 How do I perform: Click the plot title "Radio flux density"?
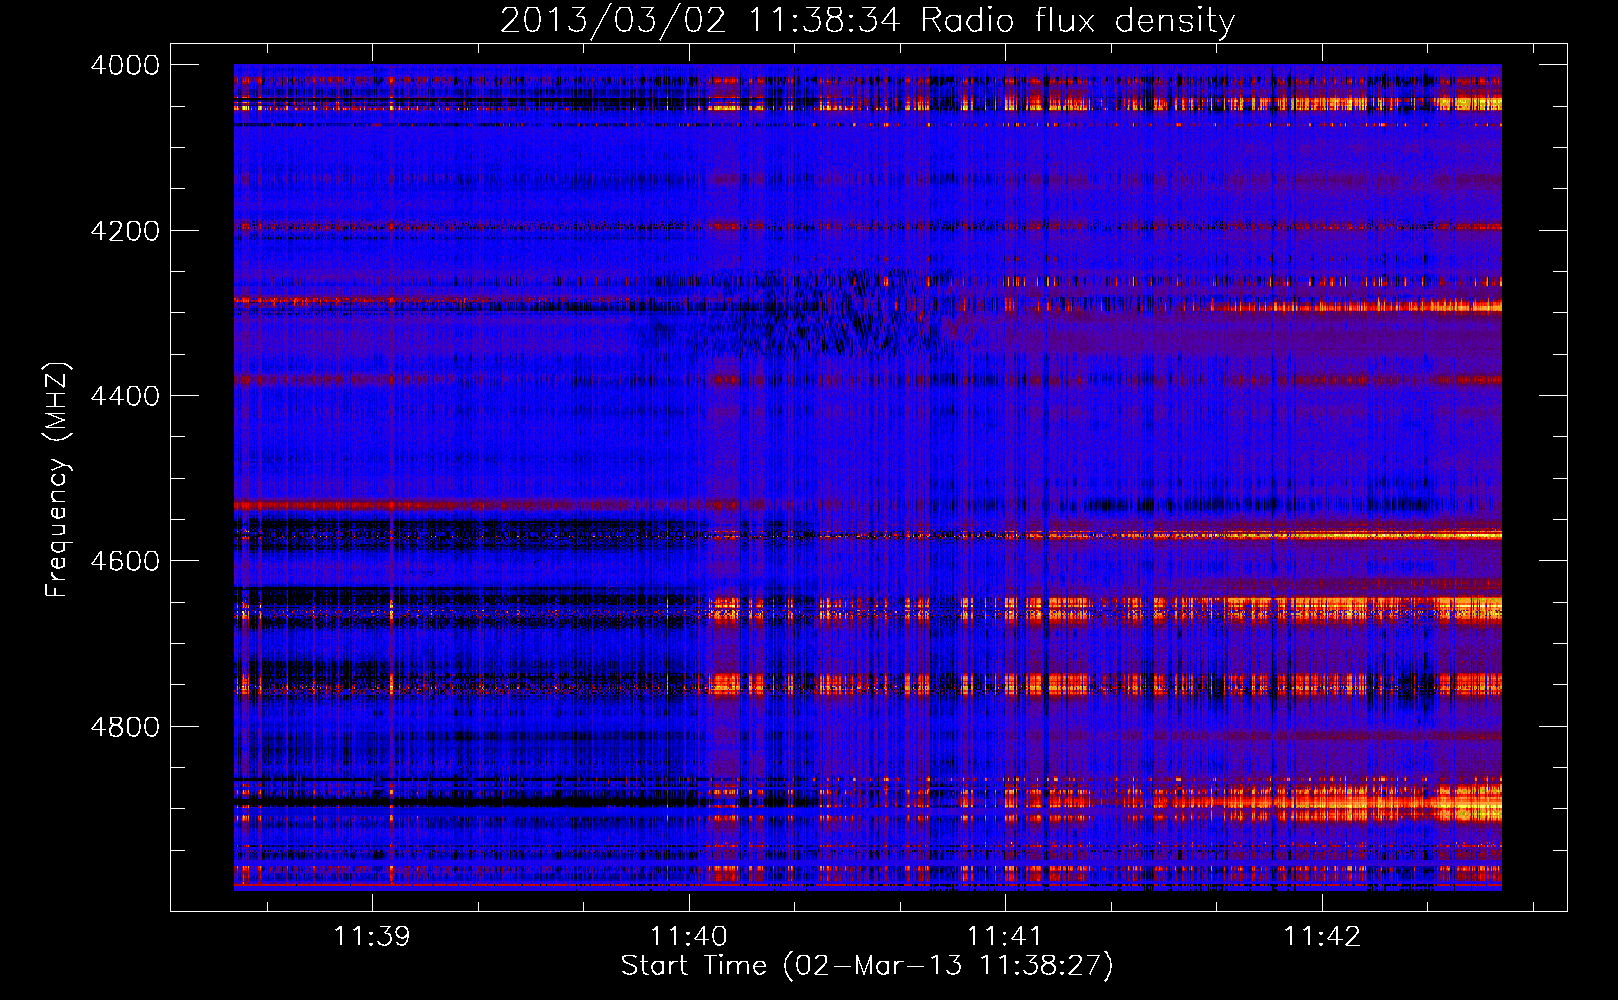(x=1078, y=21)
